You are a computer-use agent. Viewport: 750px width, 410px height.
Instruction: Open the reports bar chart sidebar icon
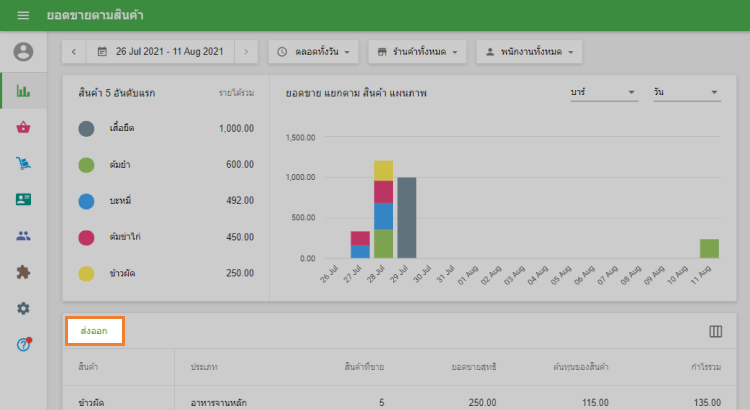[x=23, y=91]
